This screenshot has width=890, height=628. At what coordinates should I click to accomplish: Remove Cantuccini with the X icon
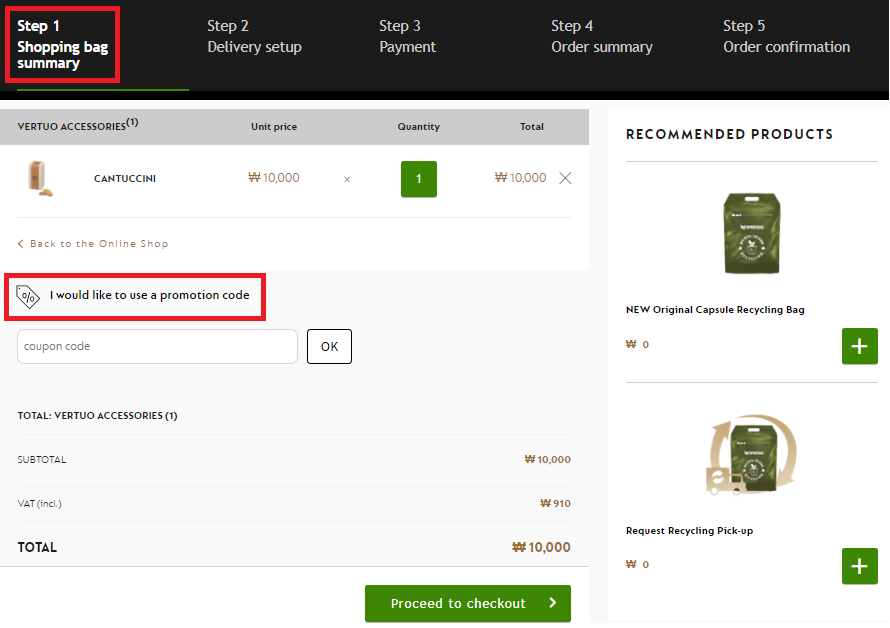click(x=565, y=178)
